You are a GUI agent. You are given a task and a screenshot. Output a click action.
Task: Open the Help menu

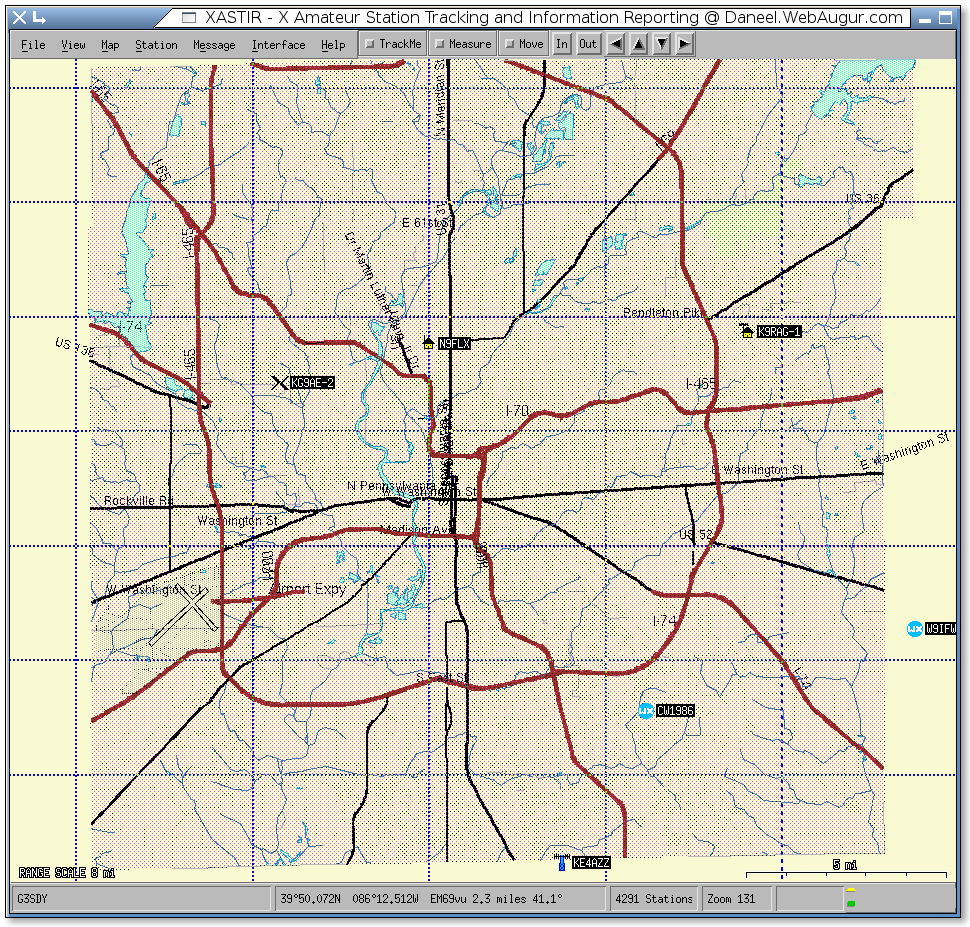333,45
